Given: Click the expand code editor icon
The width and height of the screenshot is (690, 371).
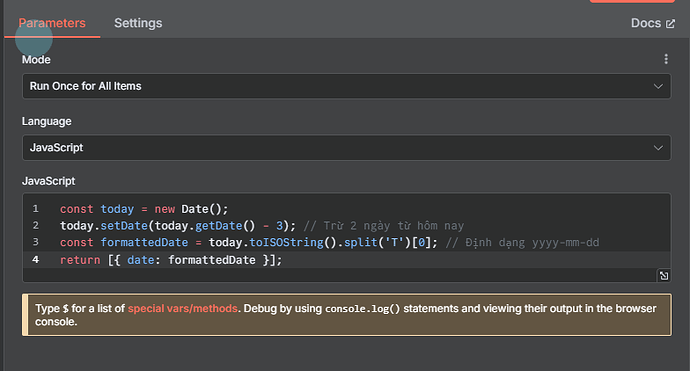Looking at the screenshot, I should [x=664, y=275].
